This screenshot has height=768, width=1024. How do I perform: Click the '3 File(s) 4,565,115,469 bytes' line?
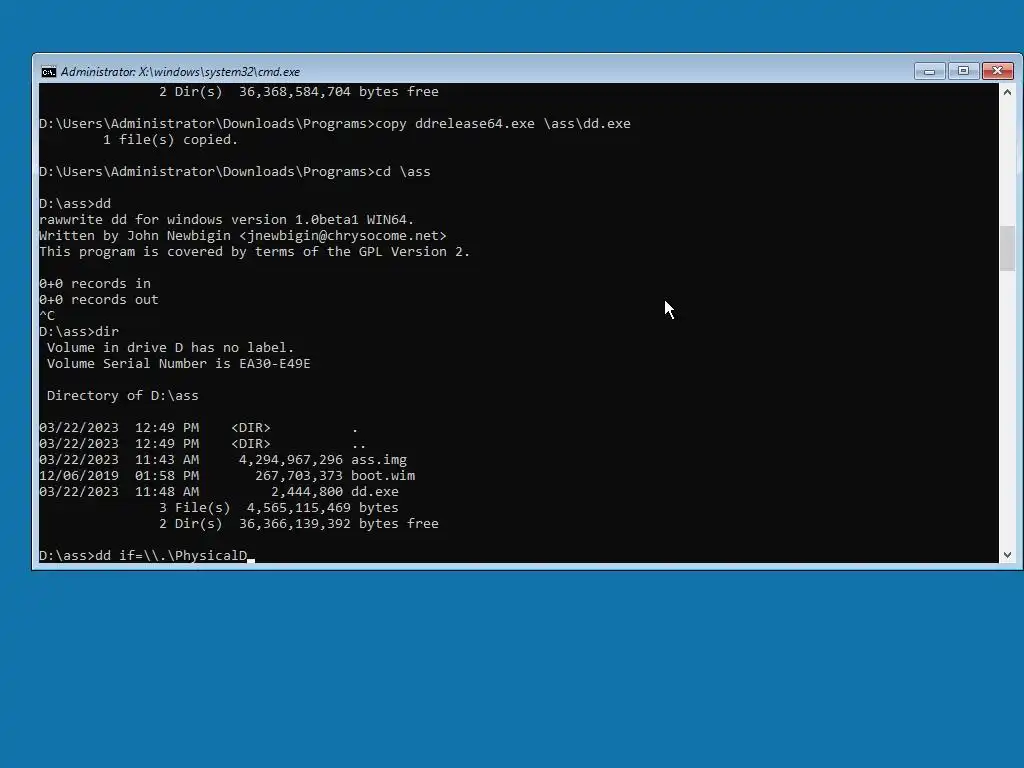[278, 507]
